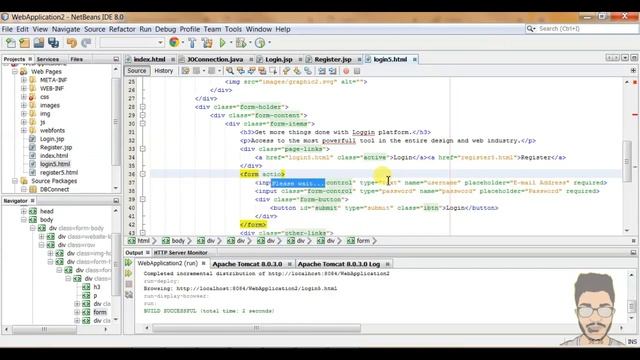
Task: Click the Shift Line Left editor icon
Action: point(322,71)
